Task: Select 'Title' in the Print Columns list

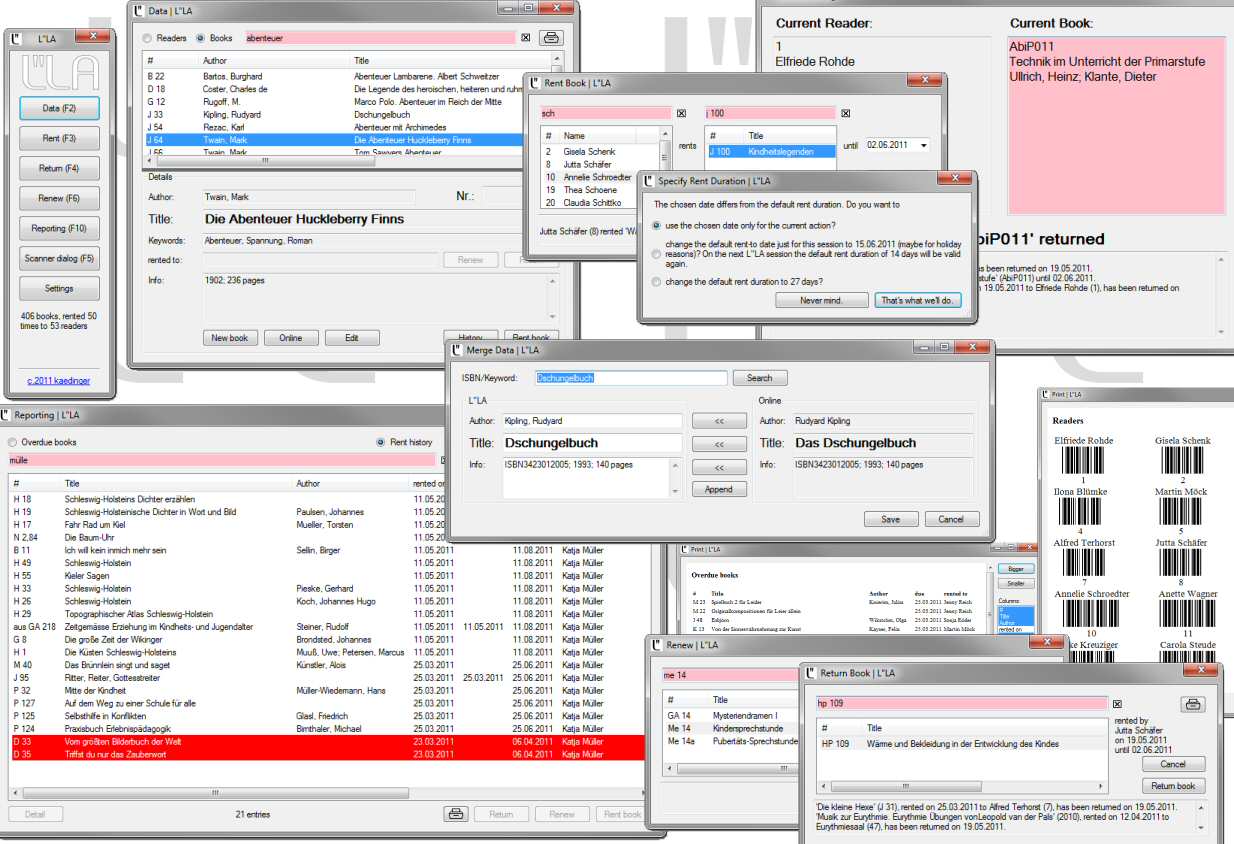Action: click(1006, 617)
